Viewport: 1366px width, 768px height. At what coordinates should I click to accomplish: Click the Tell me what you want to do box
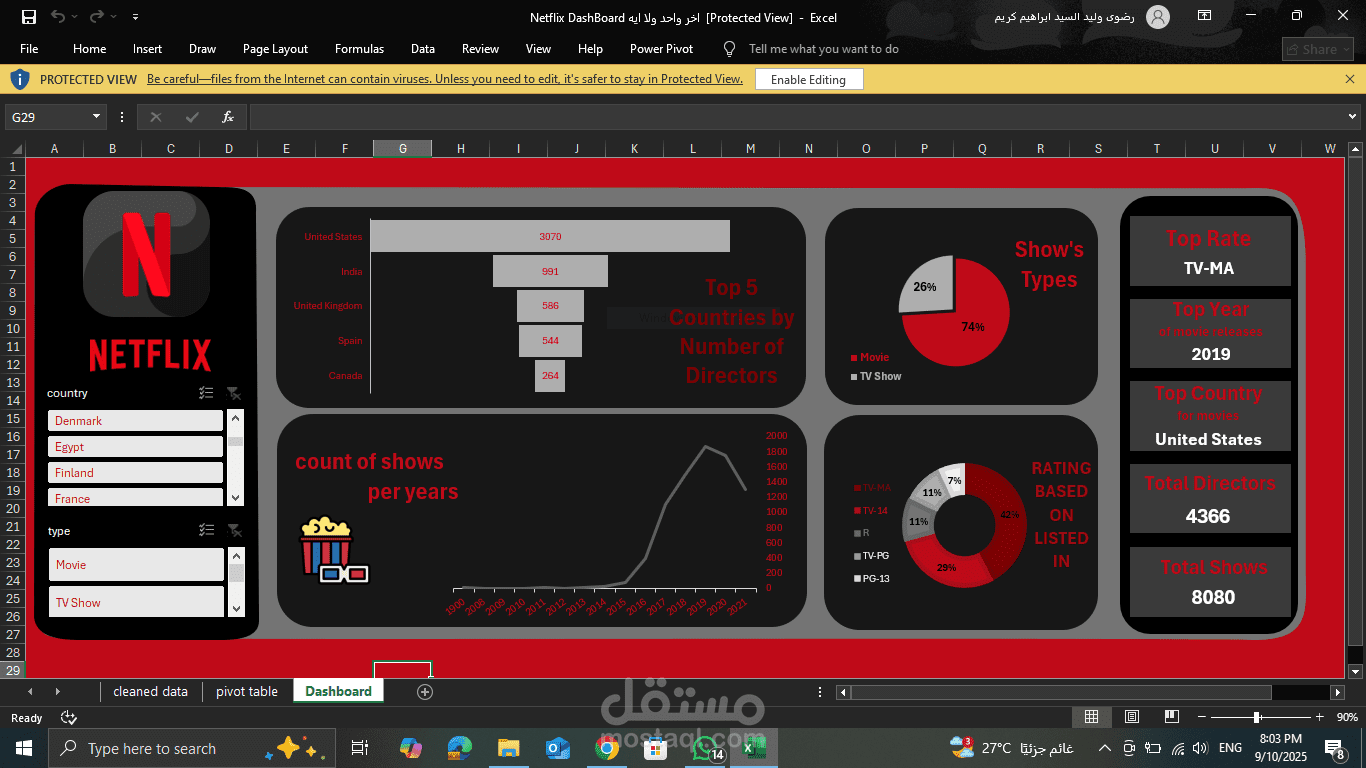pos(824,49)
